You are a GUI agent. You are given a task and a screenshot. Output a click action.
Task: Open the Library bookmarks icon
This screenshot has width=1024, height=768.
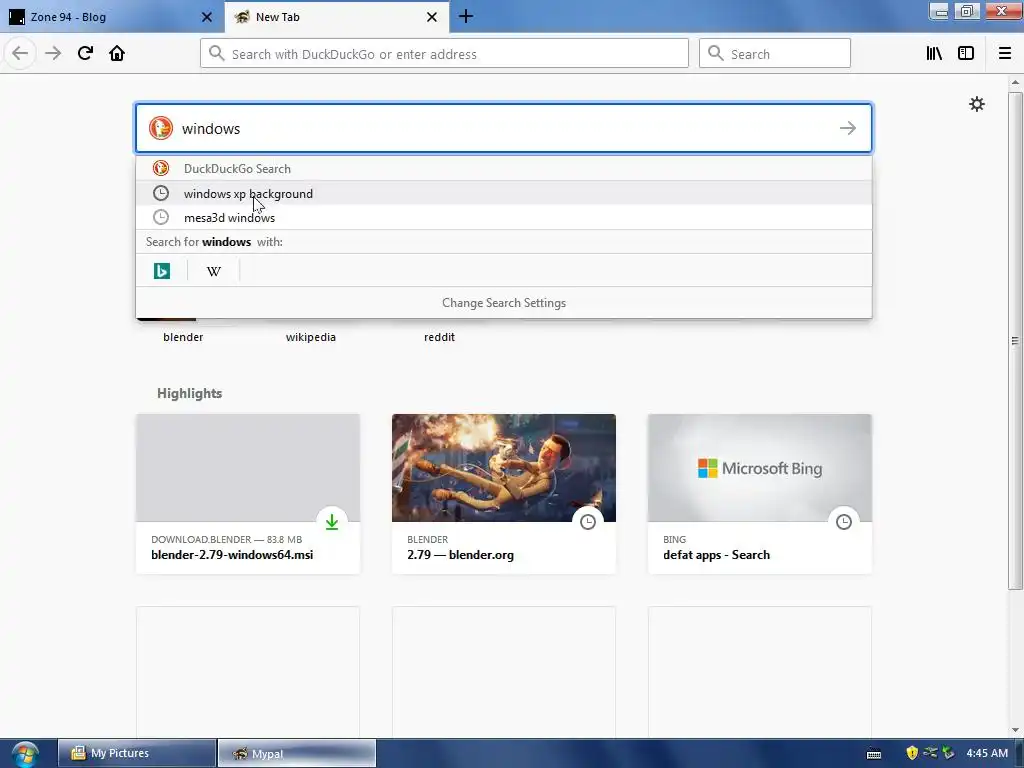tap(934, 53)
